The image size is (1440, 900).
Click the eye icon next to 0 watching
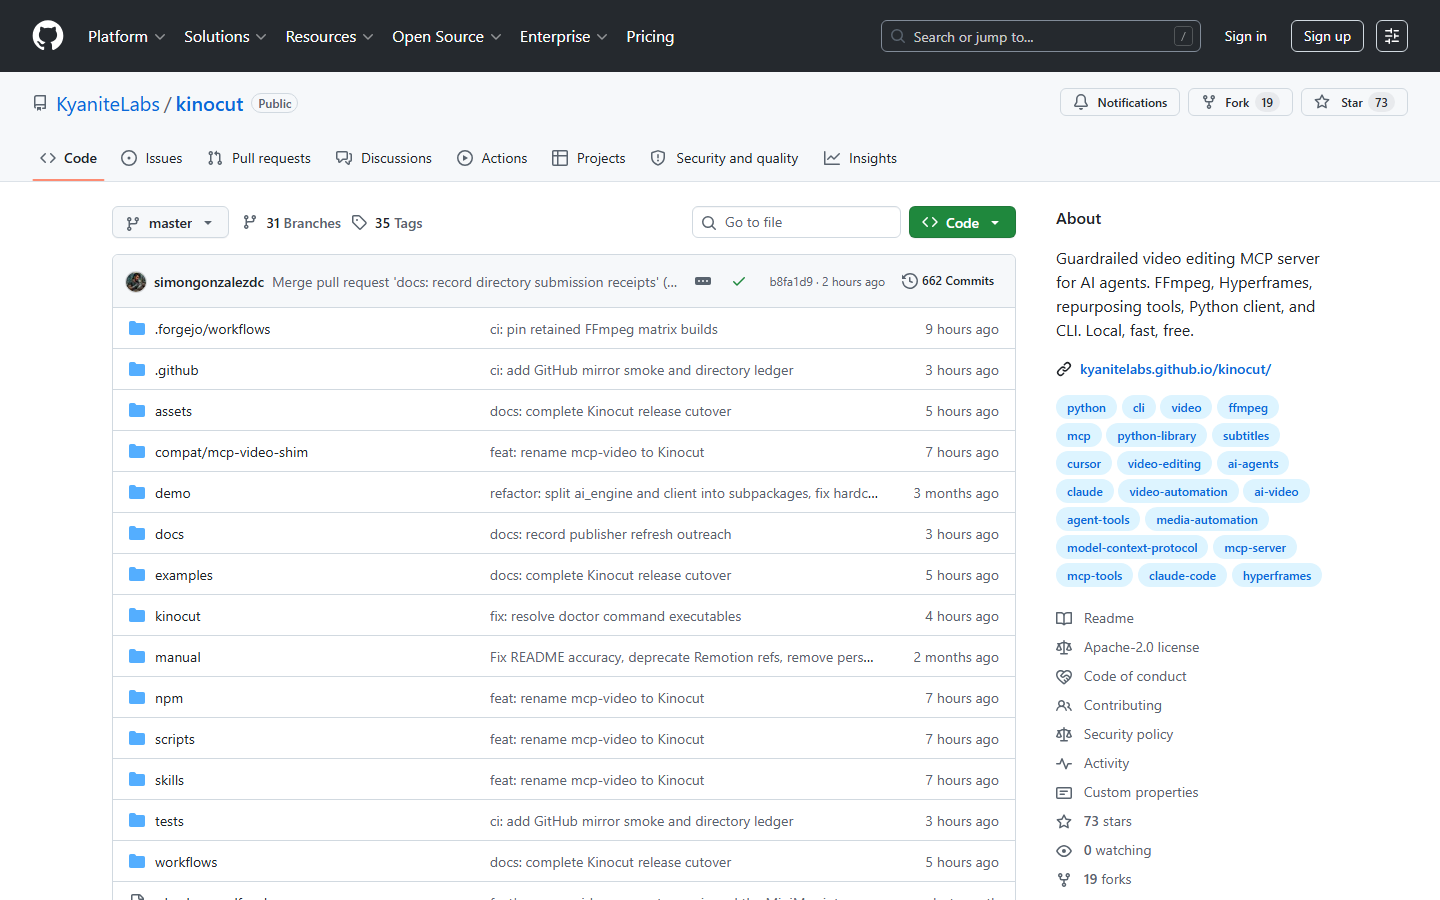point(1064,851)
